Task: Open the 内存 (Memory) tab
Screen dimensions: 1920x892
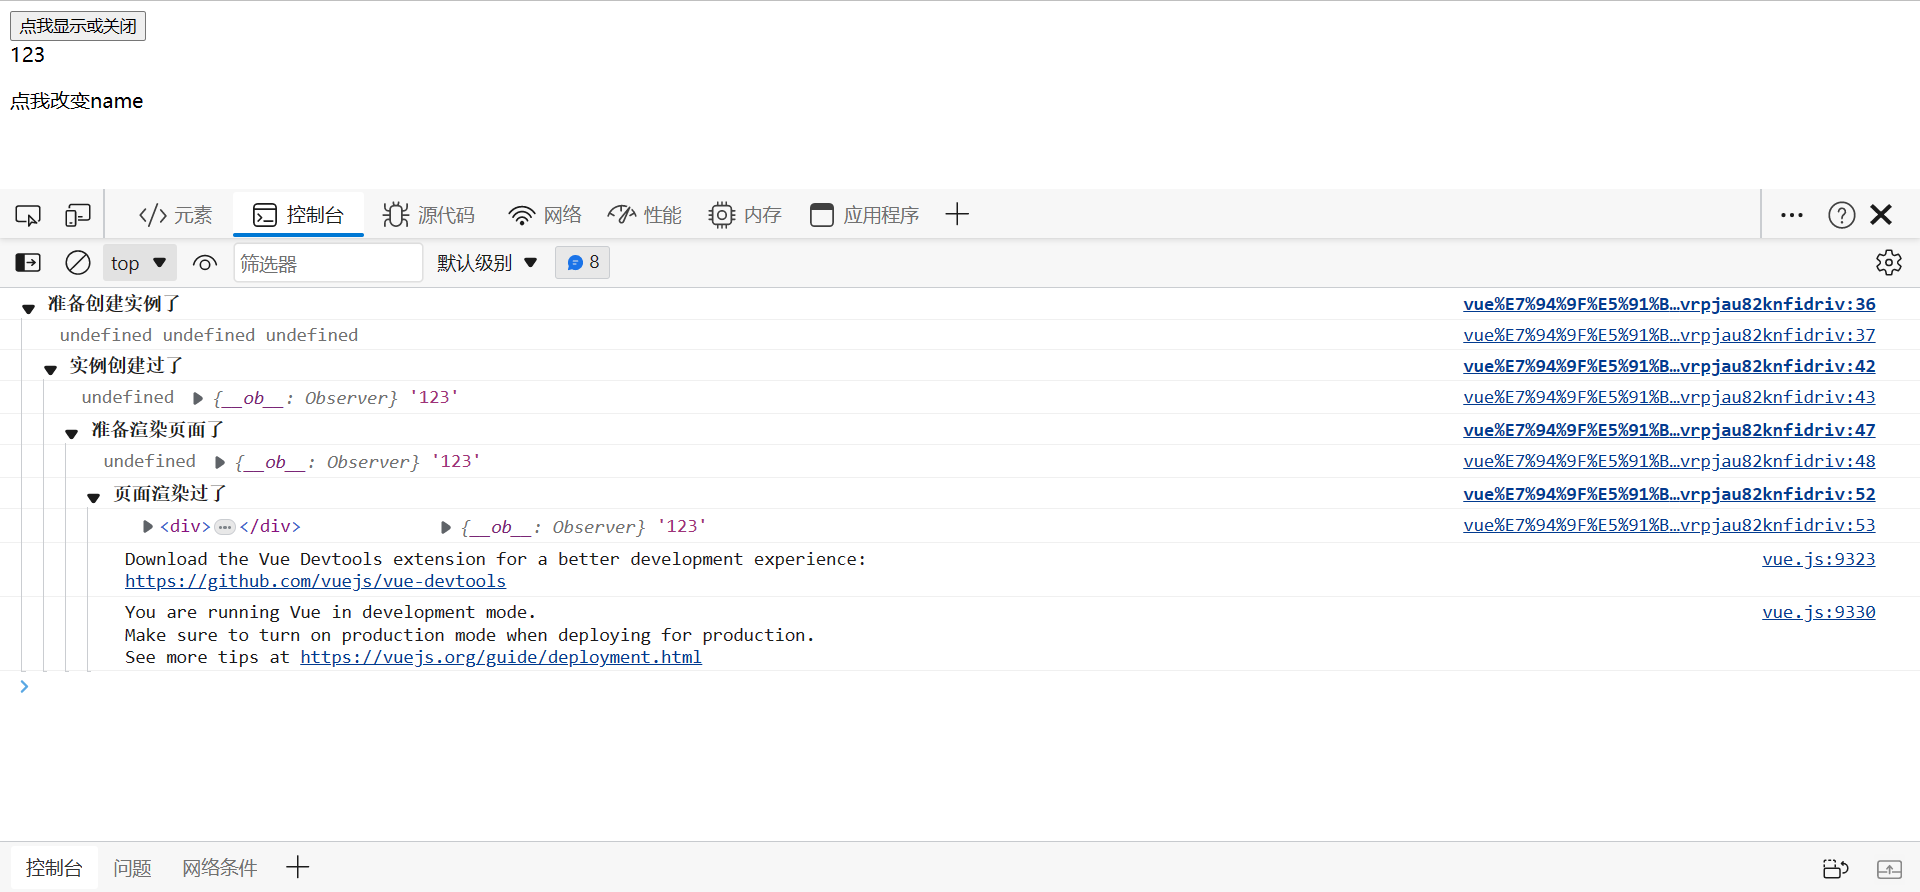Action: point(745,215)
